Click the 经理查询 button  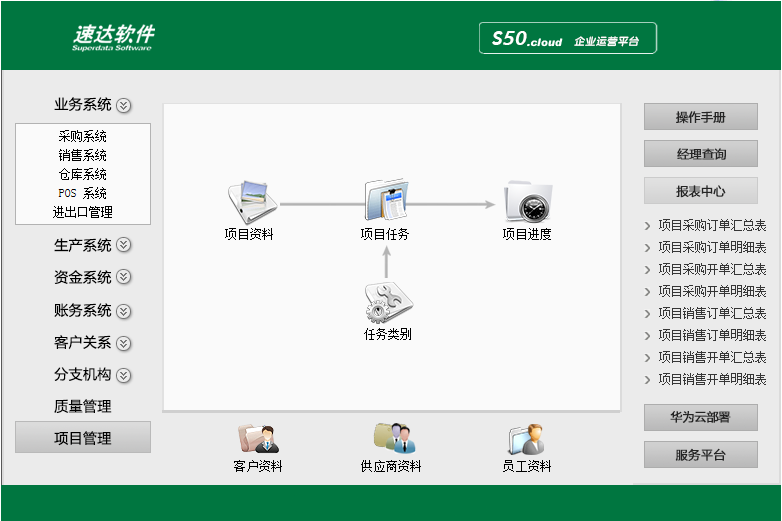[x=701, y=154]
